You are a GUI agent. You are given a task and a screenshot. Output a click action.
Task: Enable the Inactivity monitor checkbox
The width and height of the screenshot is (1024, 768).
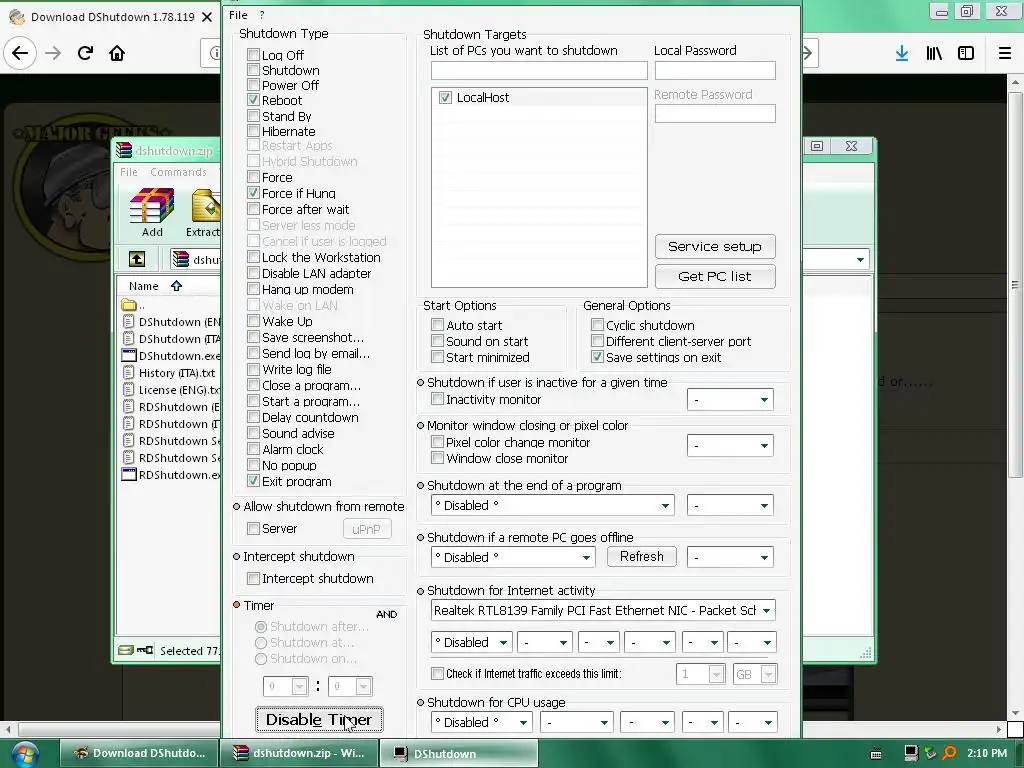[x=438, y=398]
